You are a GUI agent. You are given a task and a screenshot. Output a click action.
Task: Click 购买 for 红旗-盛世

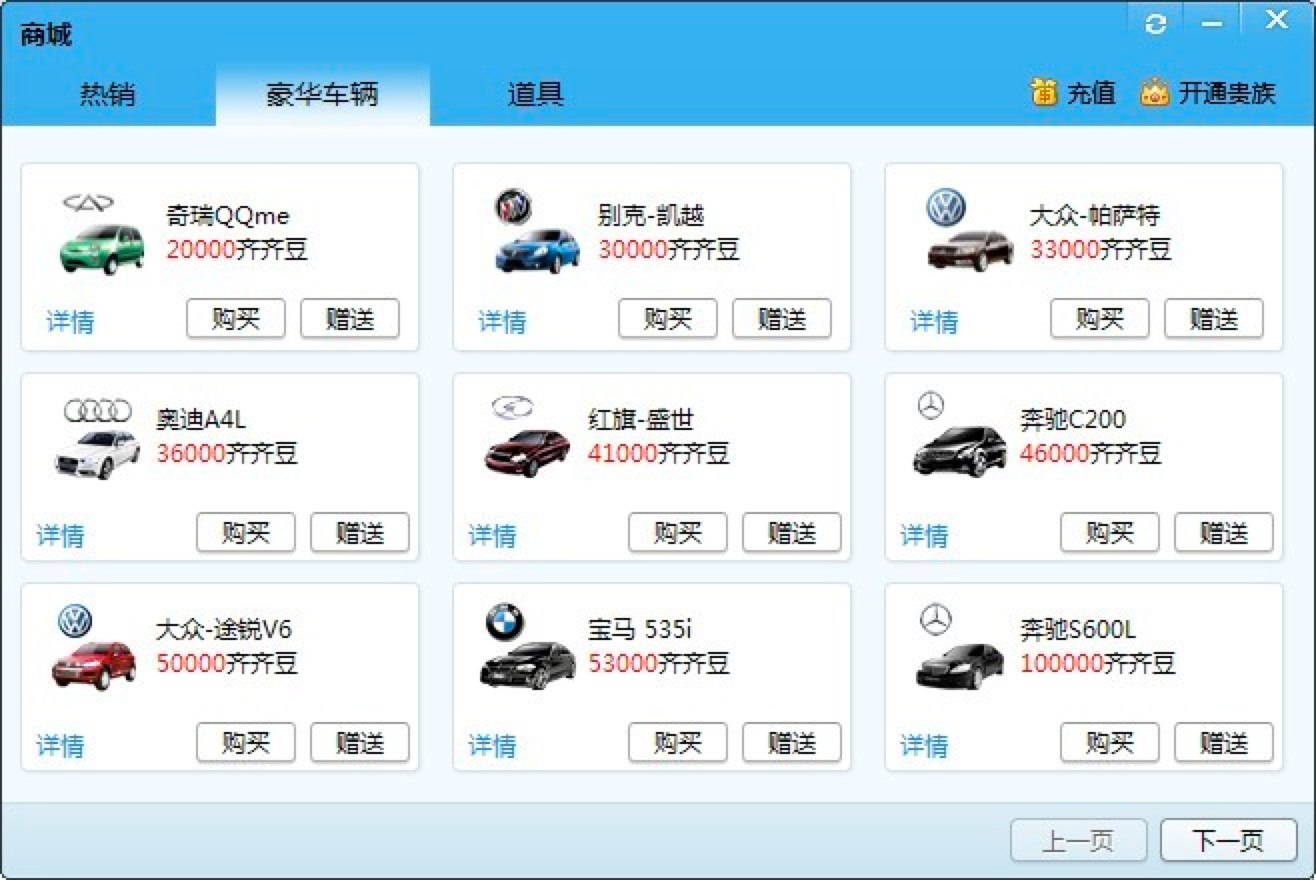tap(677, 533)
